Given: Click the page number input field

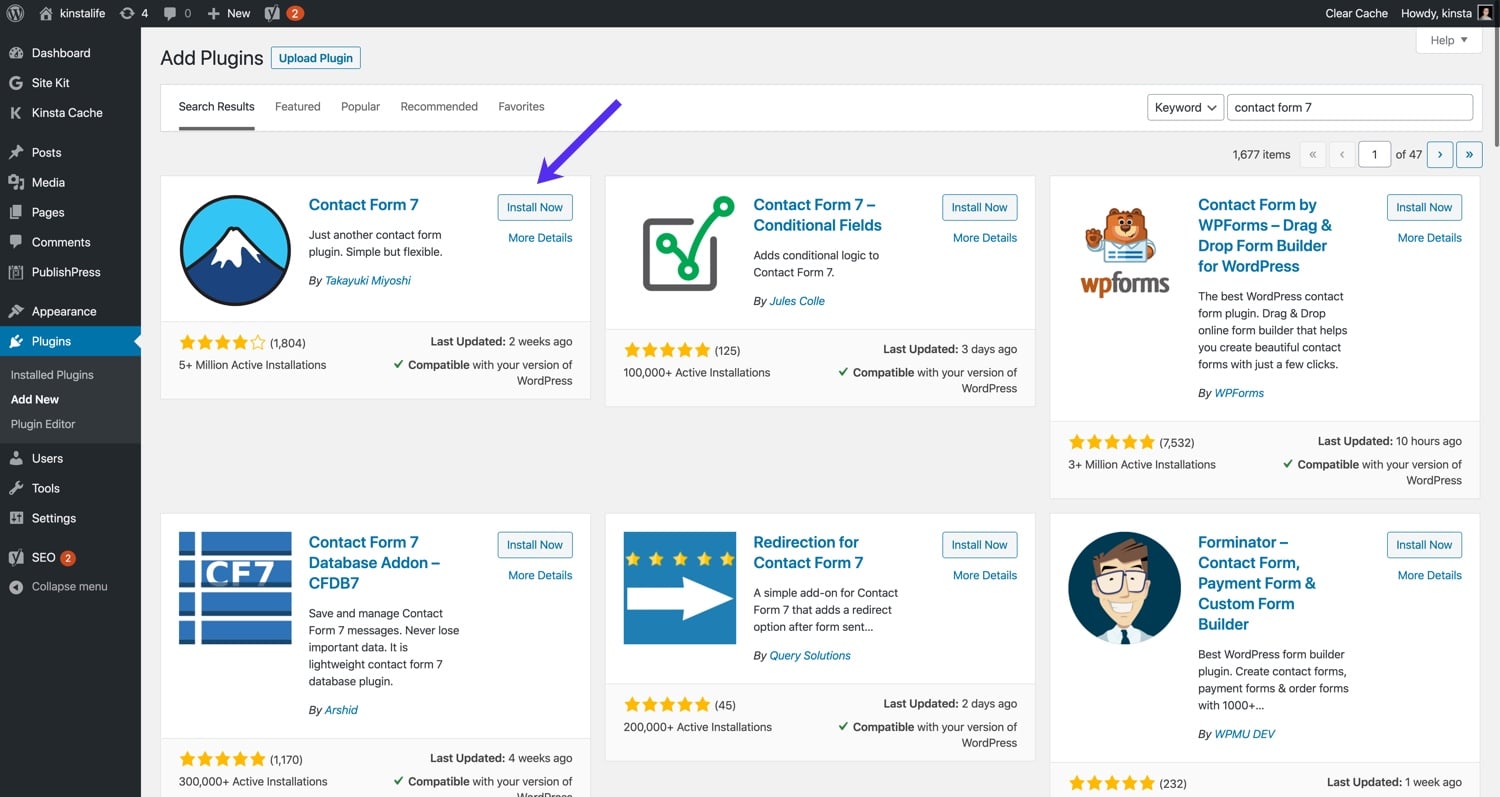Looking at the screenshot, I should click(x=1374, y=154).
